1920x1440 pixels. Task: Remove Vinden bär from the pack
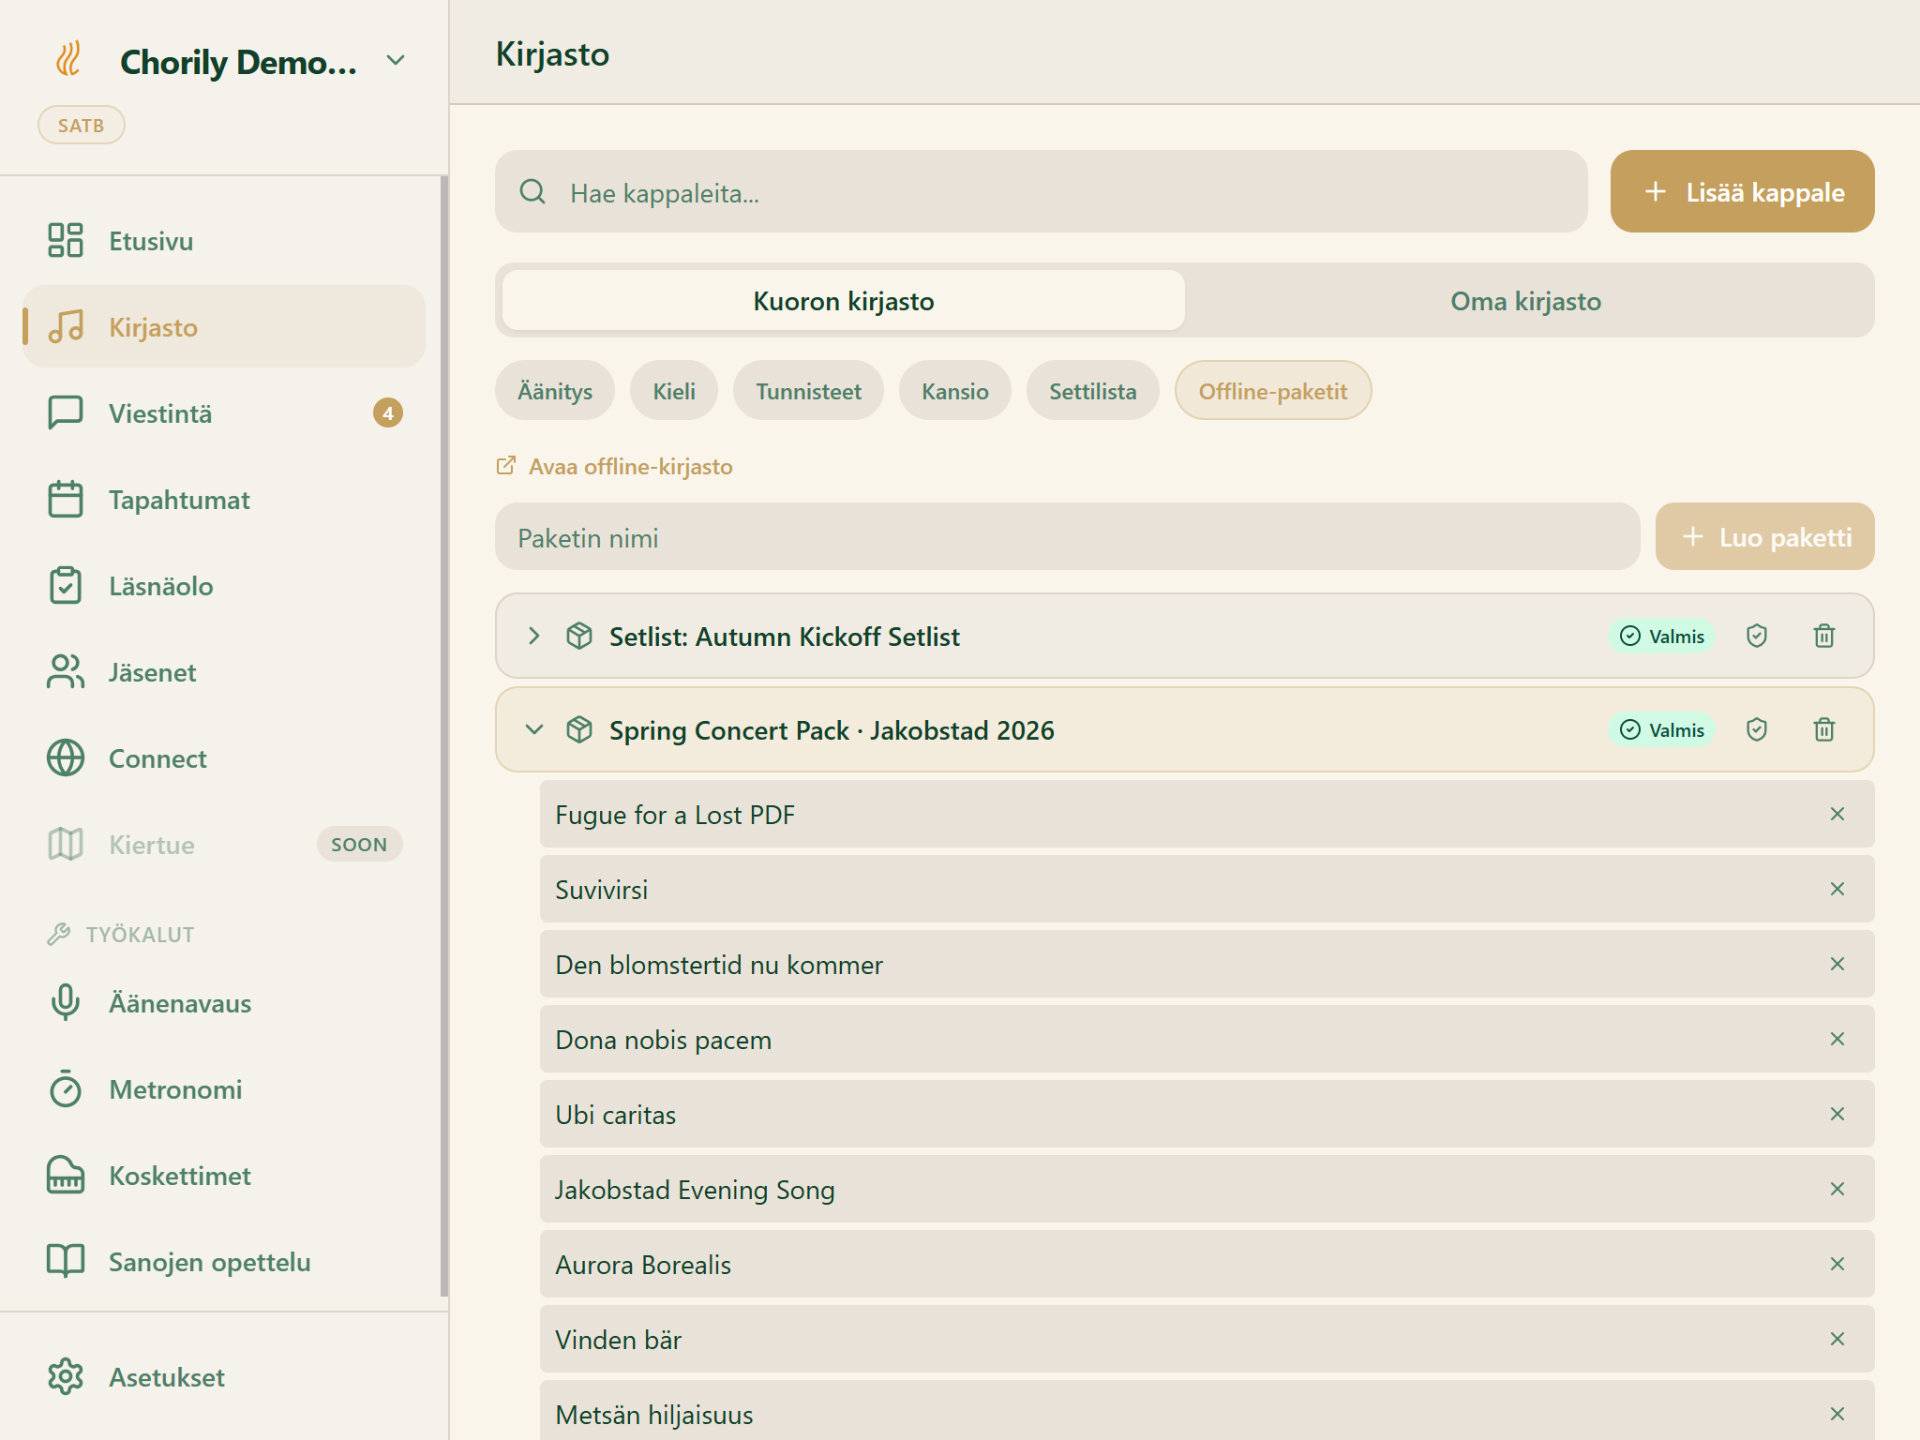pos(1837,1339)
